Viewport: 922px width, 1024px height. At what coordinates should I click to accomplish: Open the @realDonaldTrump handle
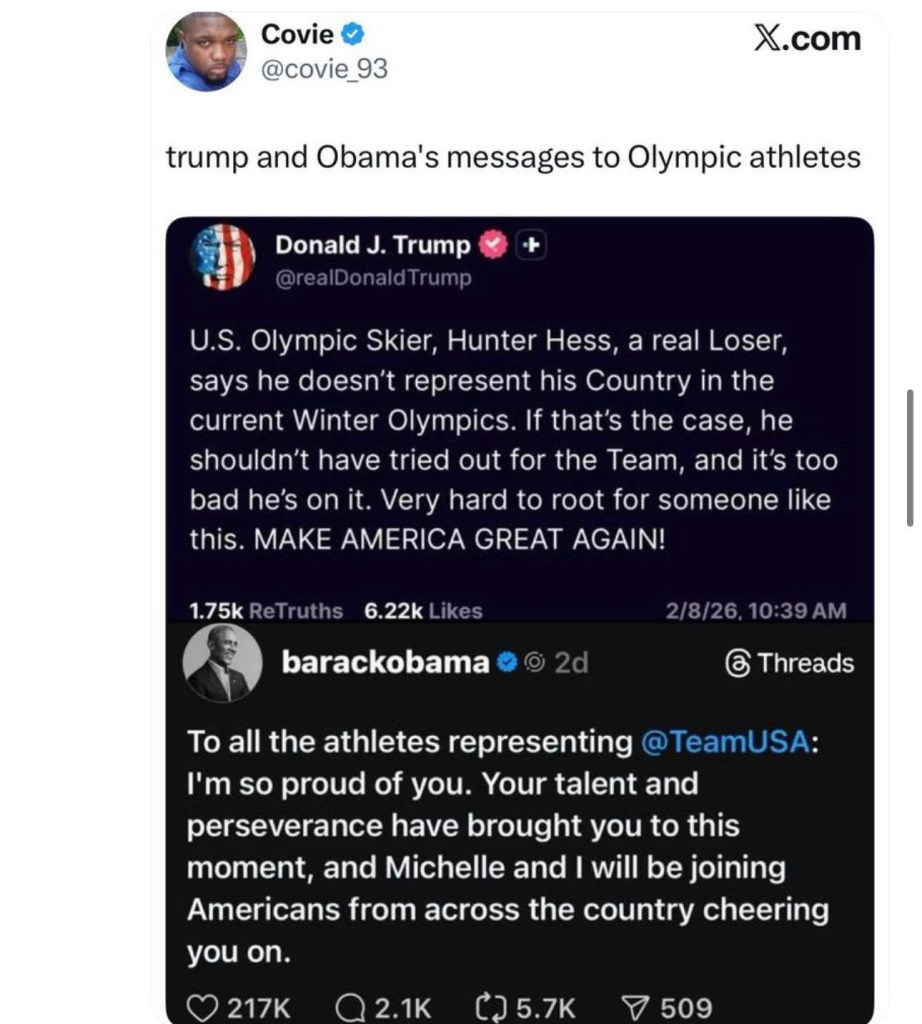pos(372,278)
